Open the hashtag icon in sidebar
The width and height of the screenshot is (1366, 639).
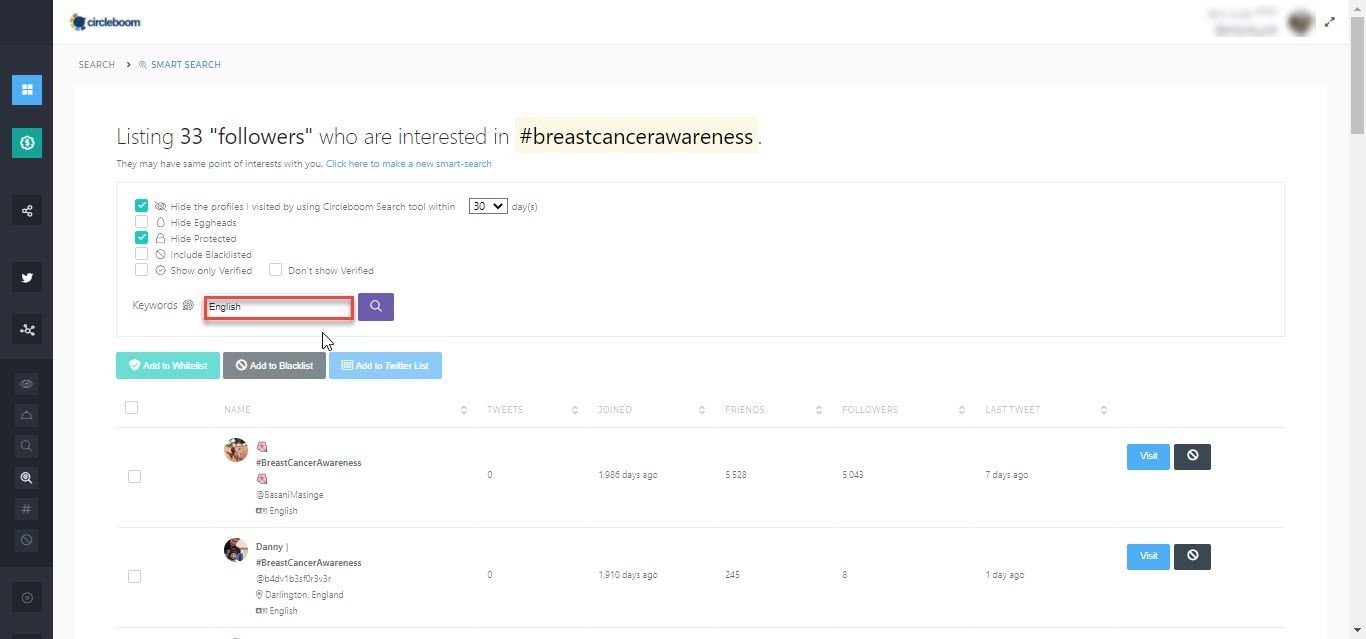[27, 509]
